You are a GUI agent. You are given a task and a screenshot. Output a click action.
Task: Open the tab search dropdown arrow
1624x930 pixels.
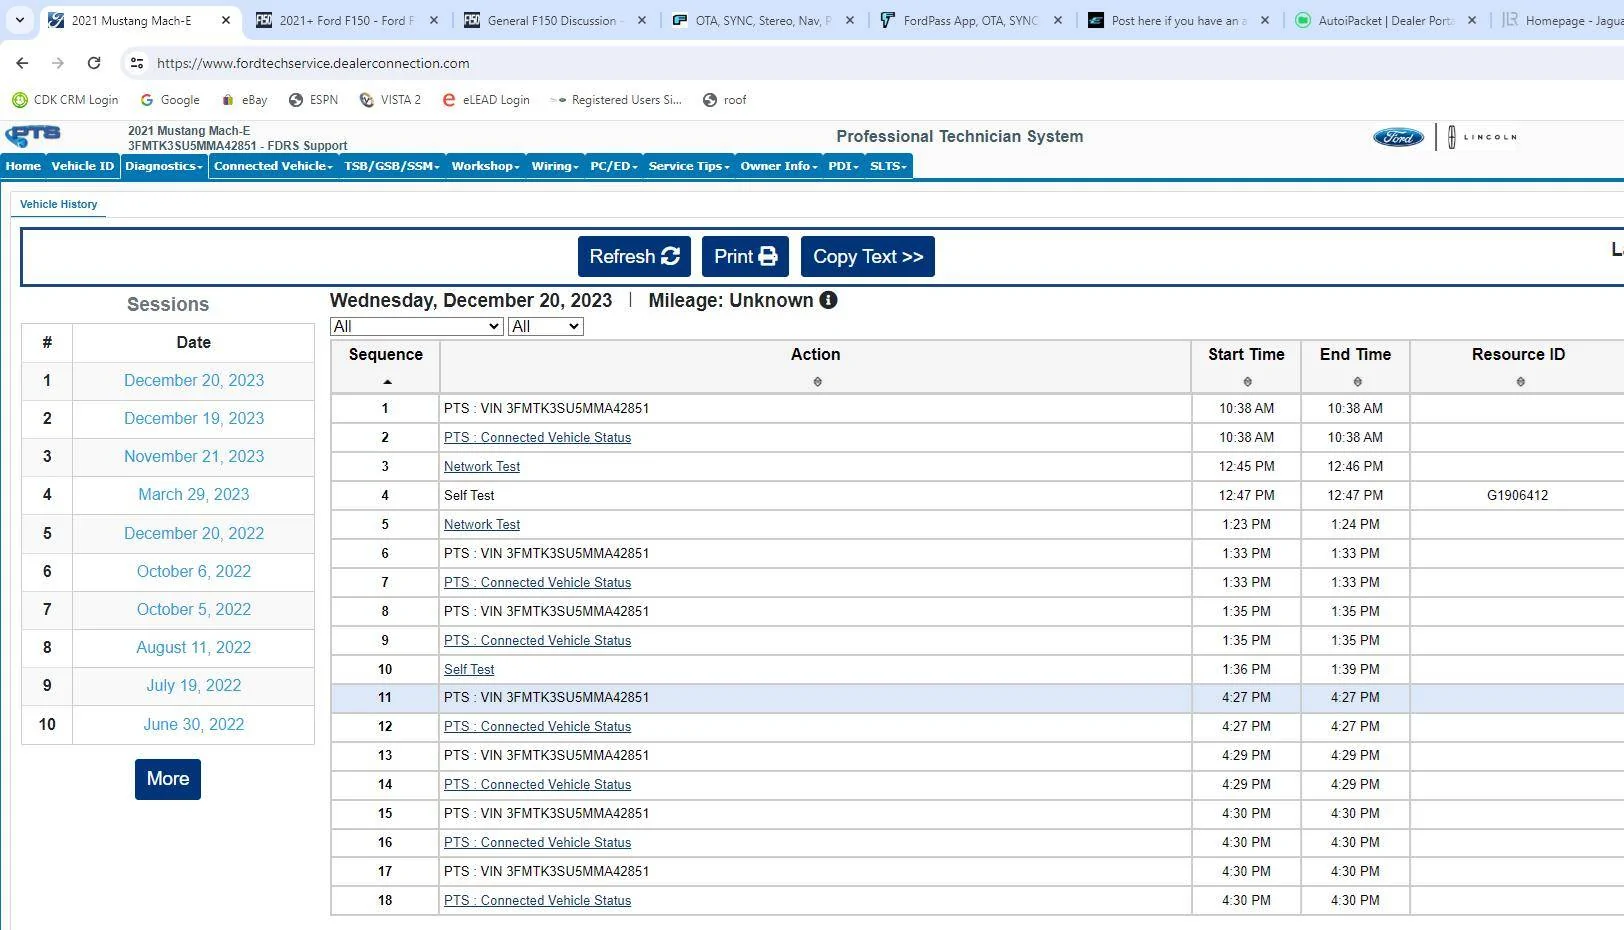click(x=19, y=20)
